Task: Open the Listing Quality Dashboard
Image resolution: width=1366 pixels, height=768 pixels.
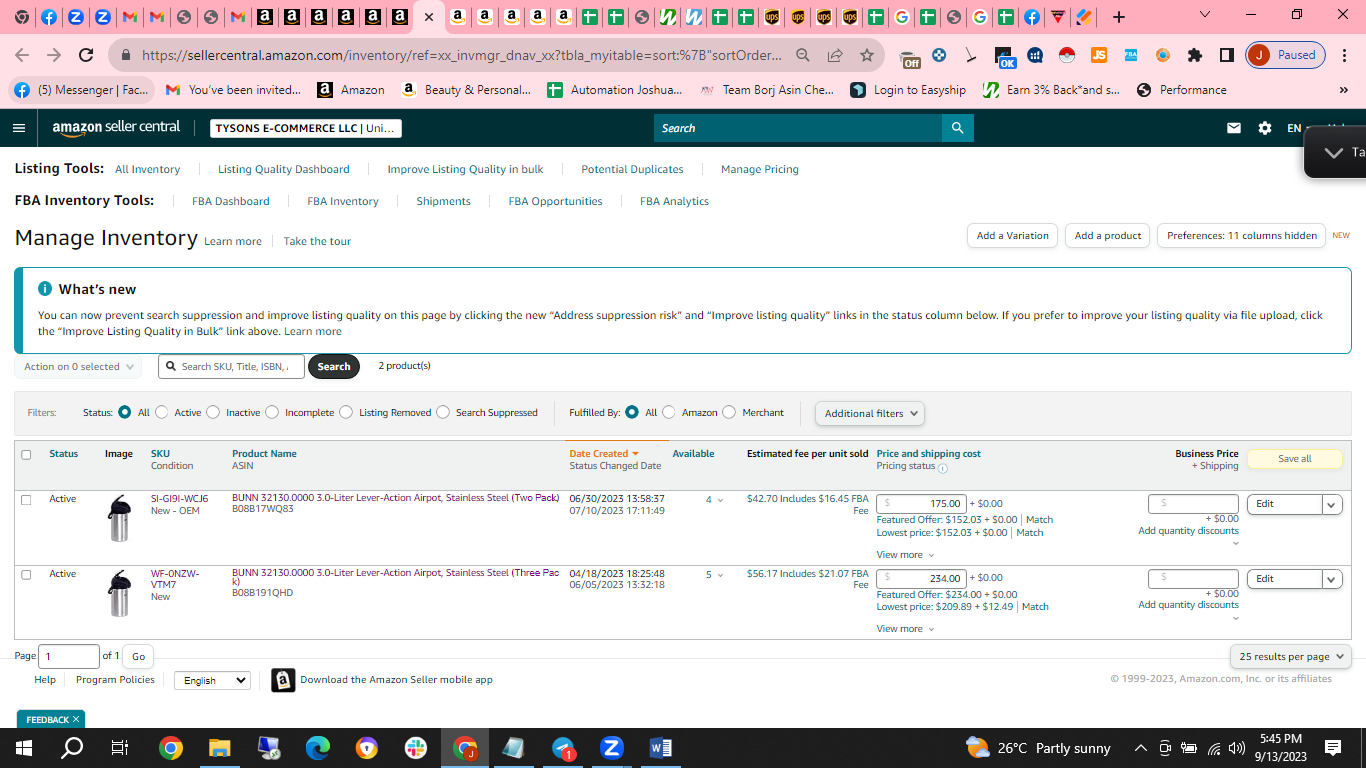Action: pos(284,169)
